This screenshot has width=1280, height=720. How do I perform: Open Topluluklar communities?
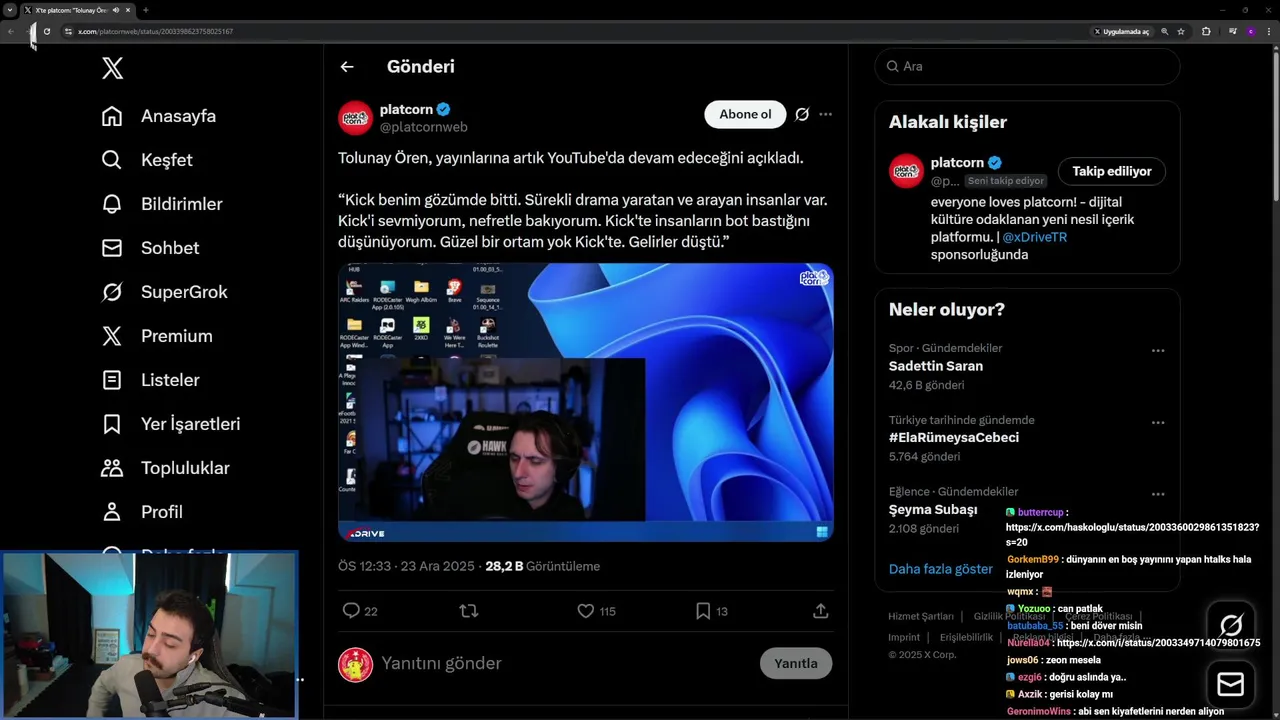click(166, 468)
